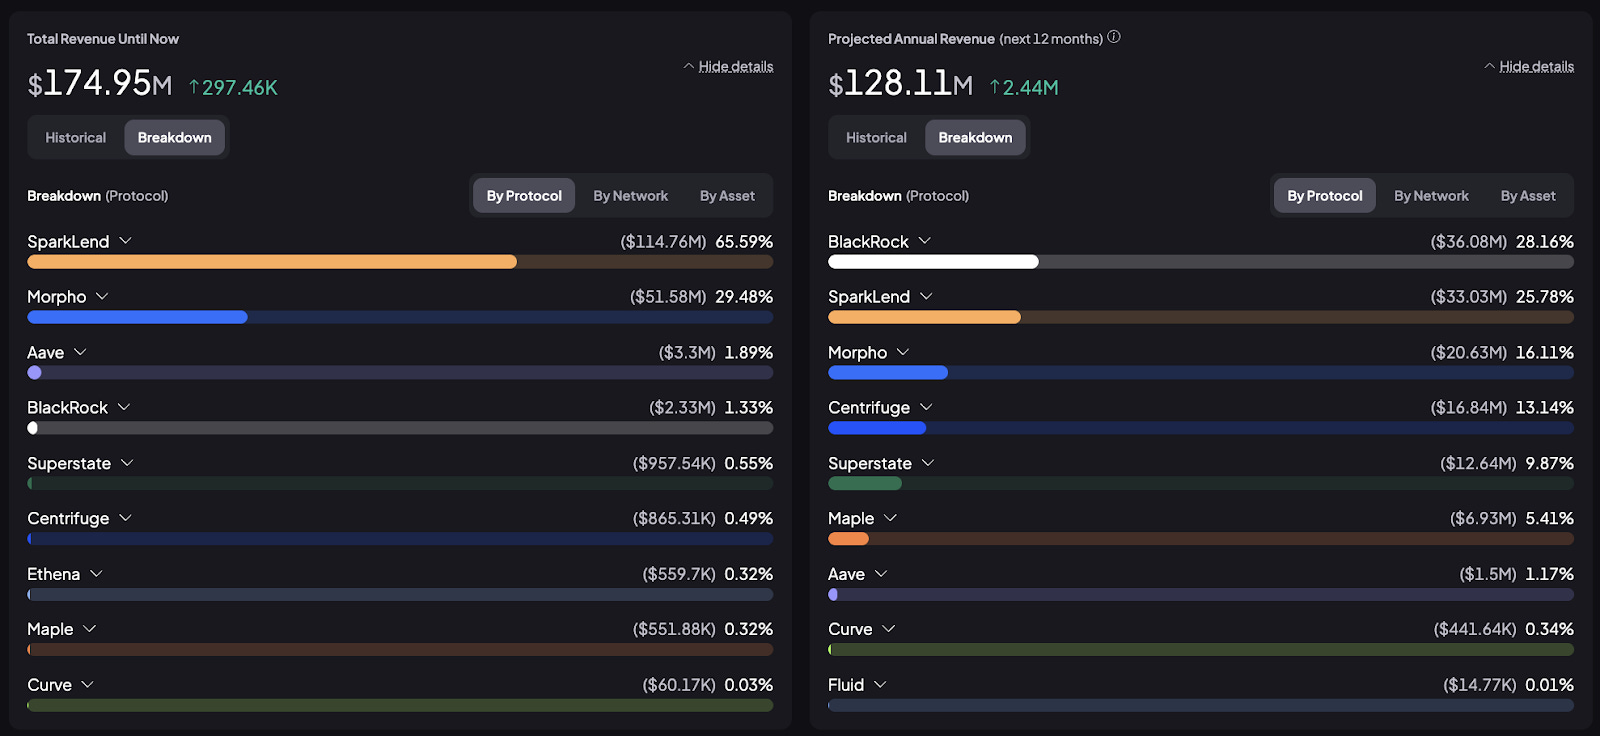Click the 297.46K increase indicator
Screen dimensions: 1600x736
point(233,88)
